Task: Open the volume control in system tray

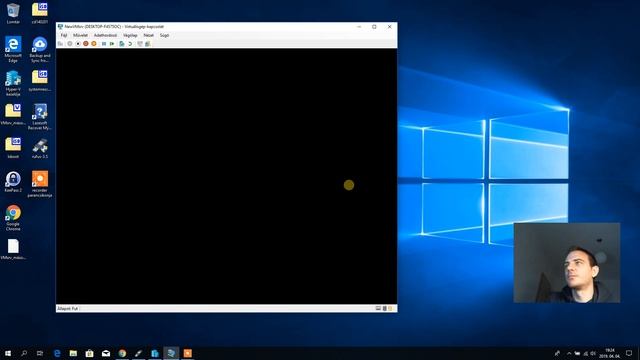Action: point(593,353)
